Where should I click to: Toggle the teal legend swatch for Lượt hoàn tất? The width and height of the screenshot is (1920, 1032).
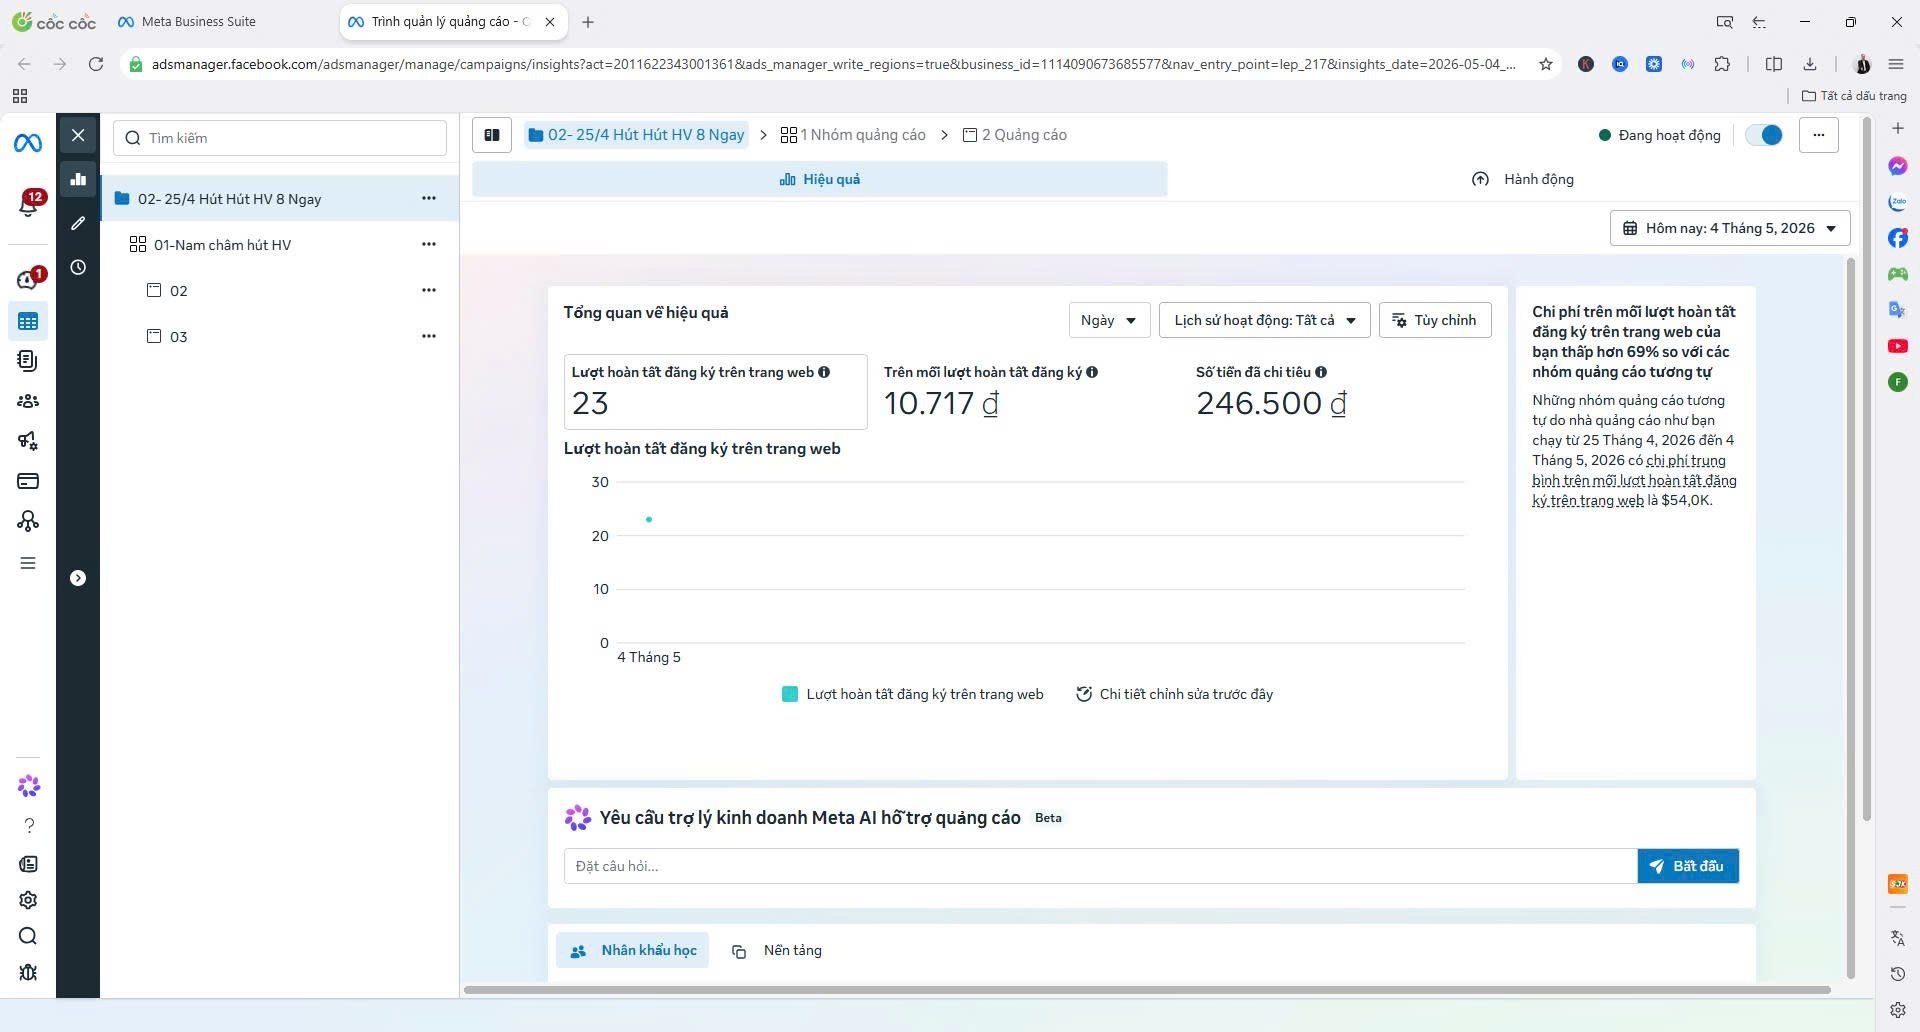(790, 694)
